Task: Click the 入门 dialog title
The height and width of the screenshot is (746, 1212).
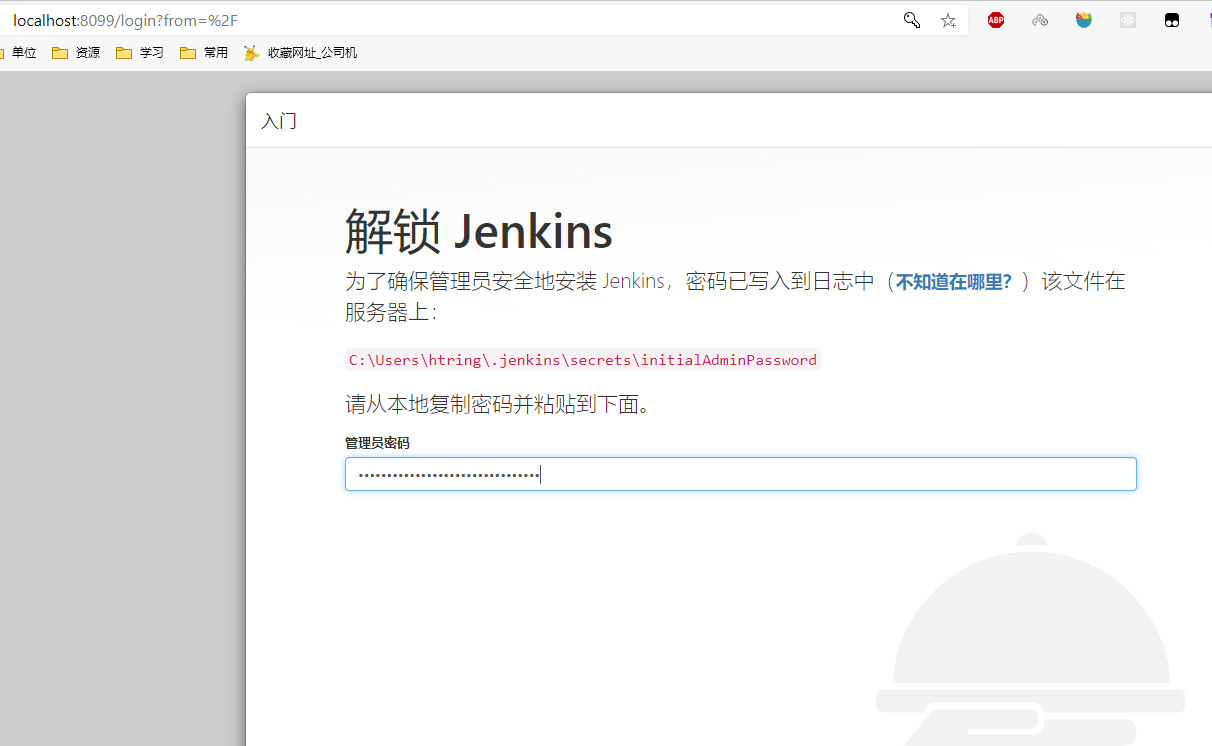Action: pos(279,121)
